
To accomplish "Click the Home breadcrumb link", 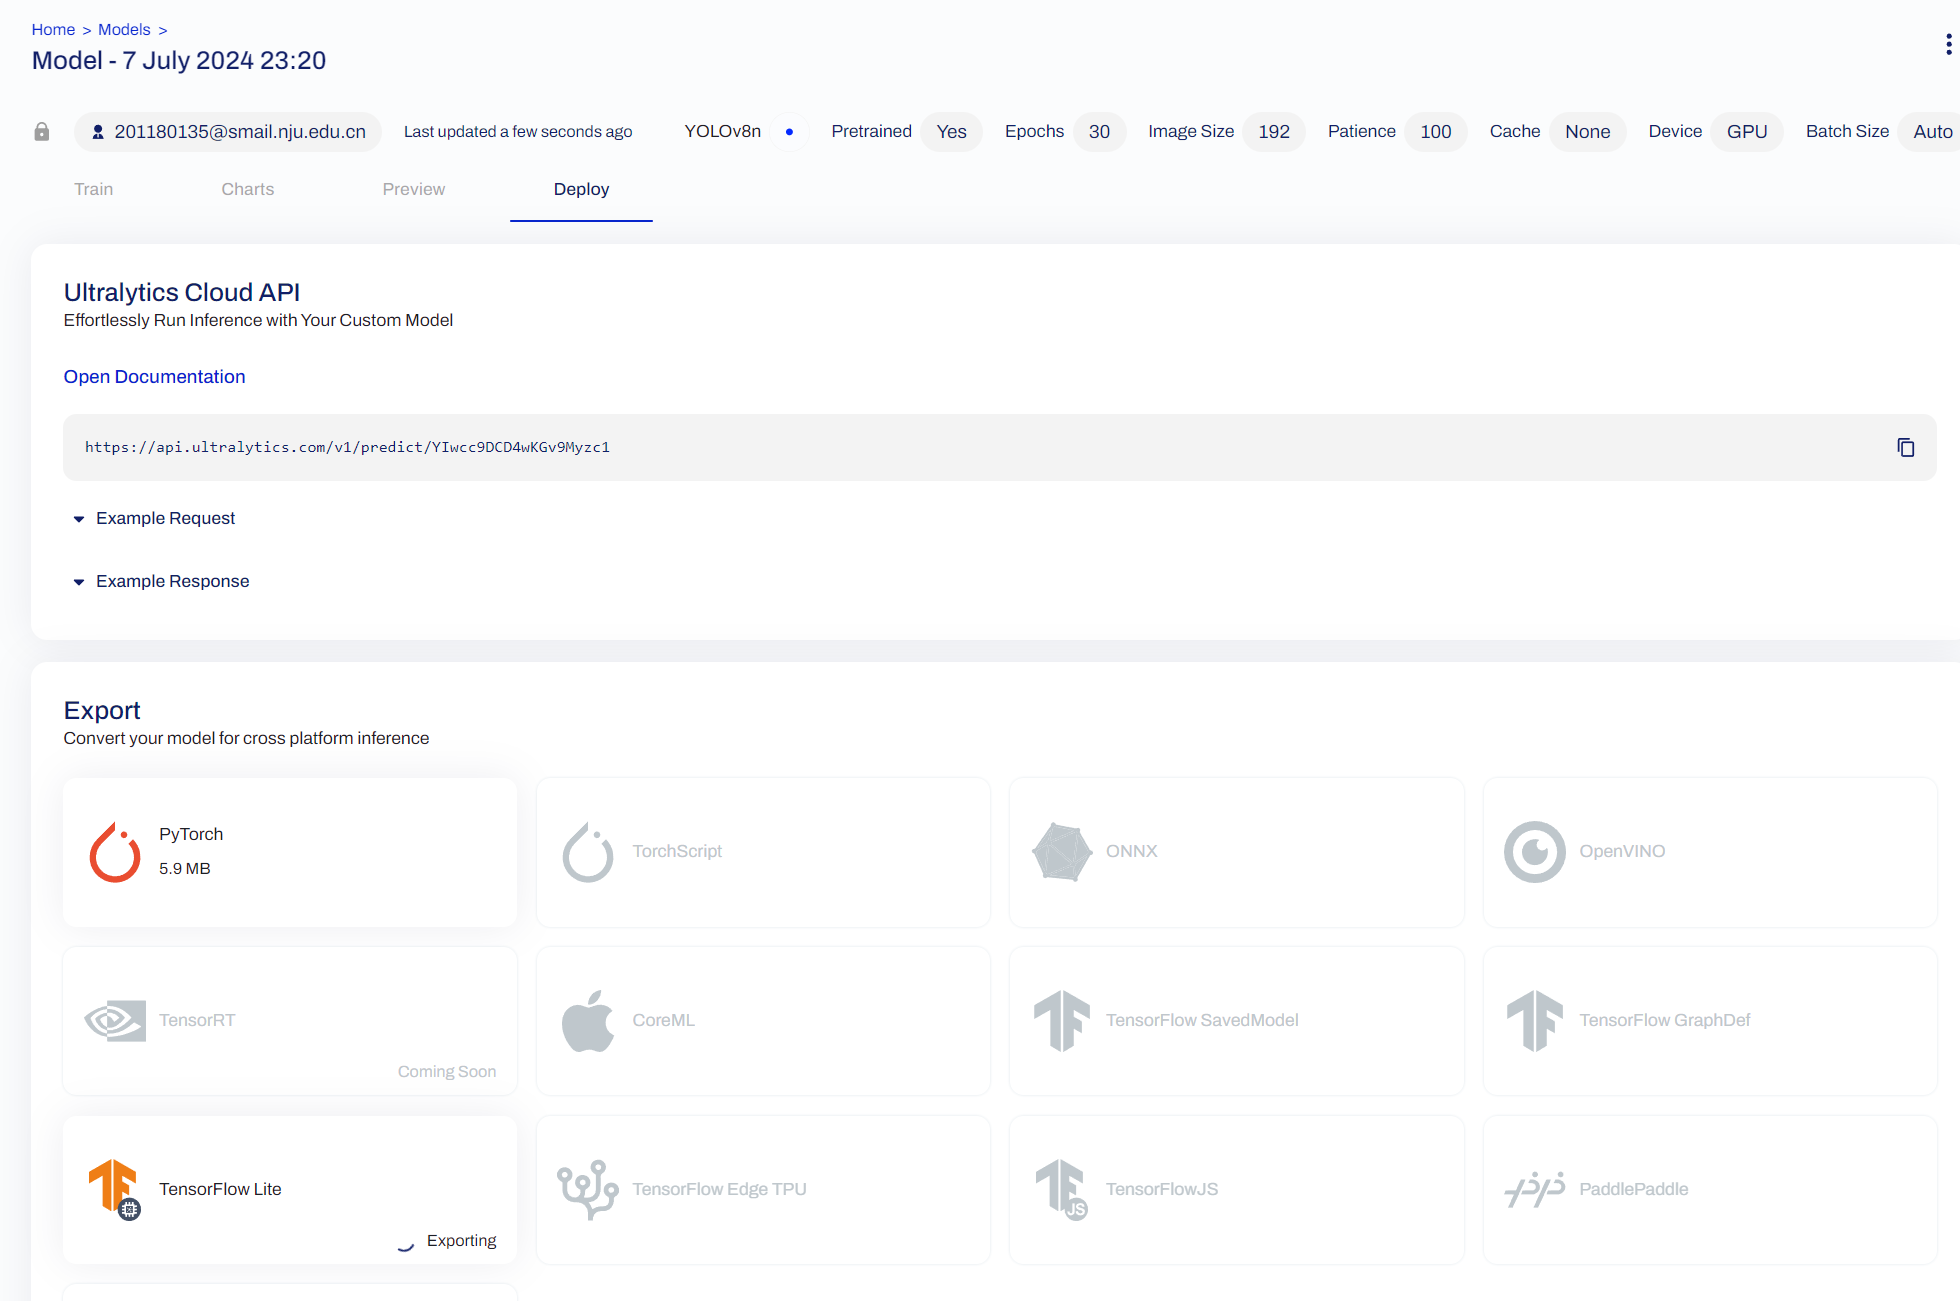I will (x=53, y=30).
